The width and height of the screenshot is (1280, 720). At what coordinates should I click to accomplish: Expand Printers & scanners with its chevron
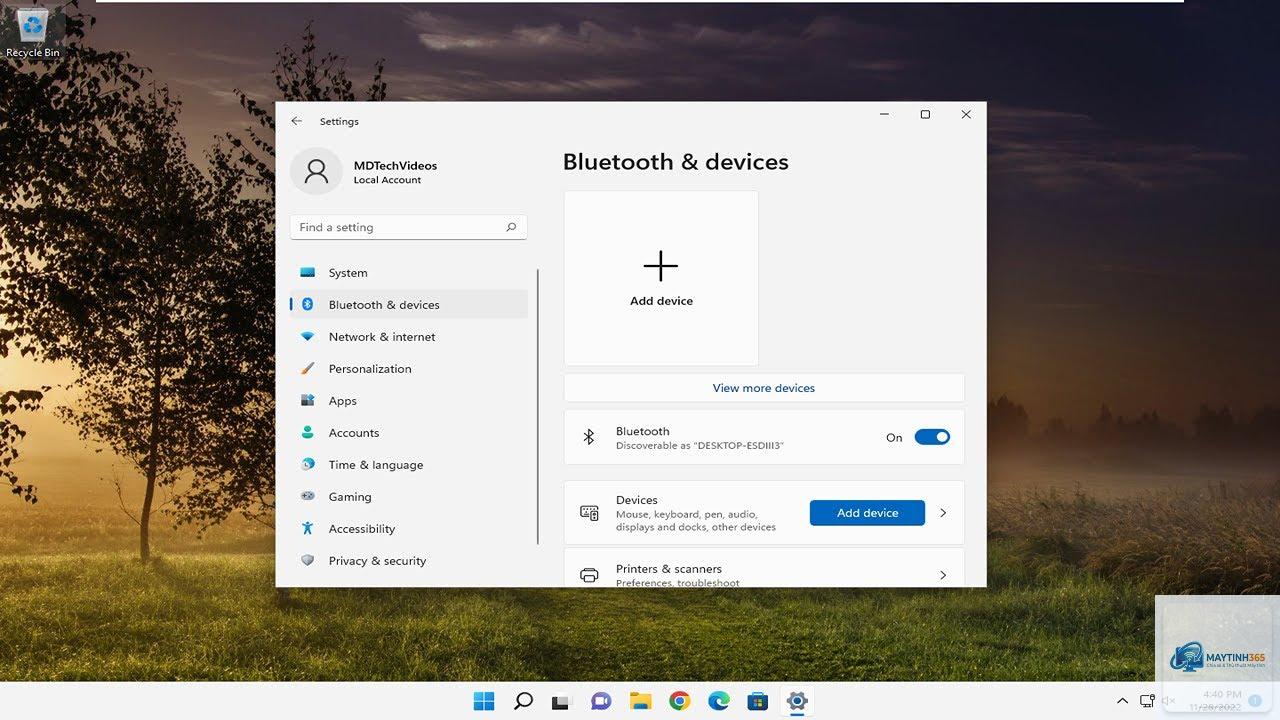[x=943, y=575]
